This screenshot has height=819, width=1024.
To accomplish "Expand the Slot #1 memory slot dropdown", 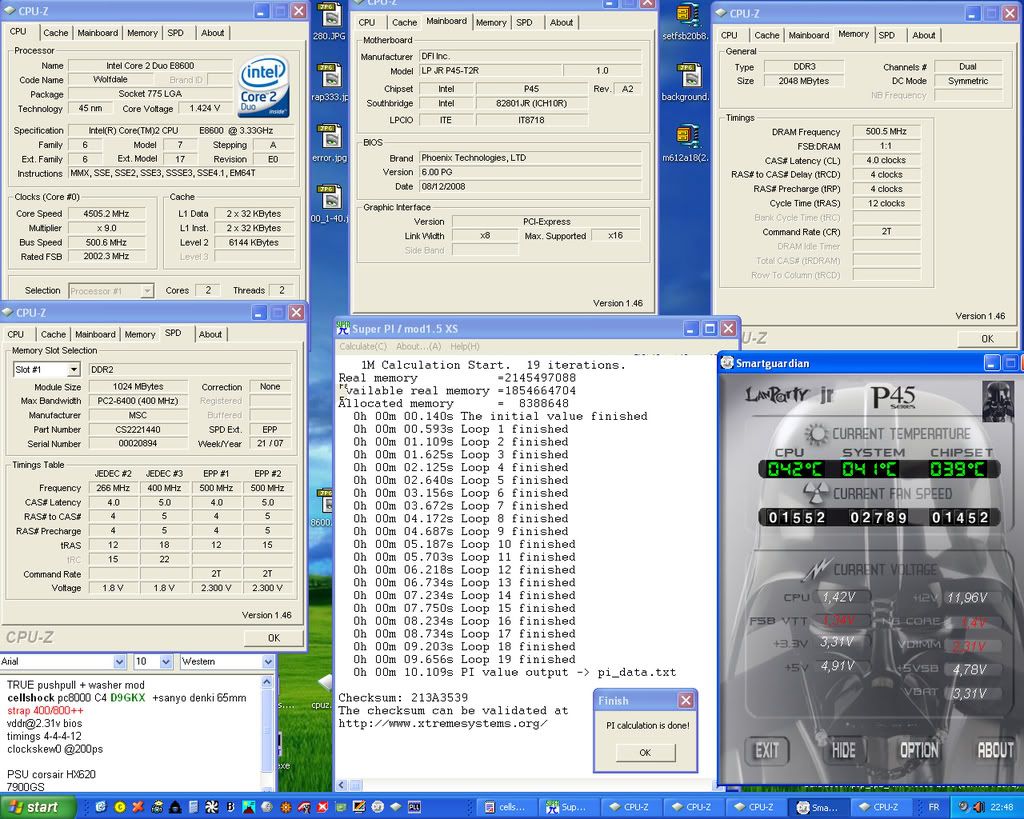I will [x=73, y=370].
